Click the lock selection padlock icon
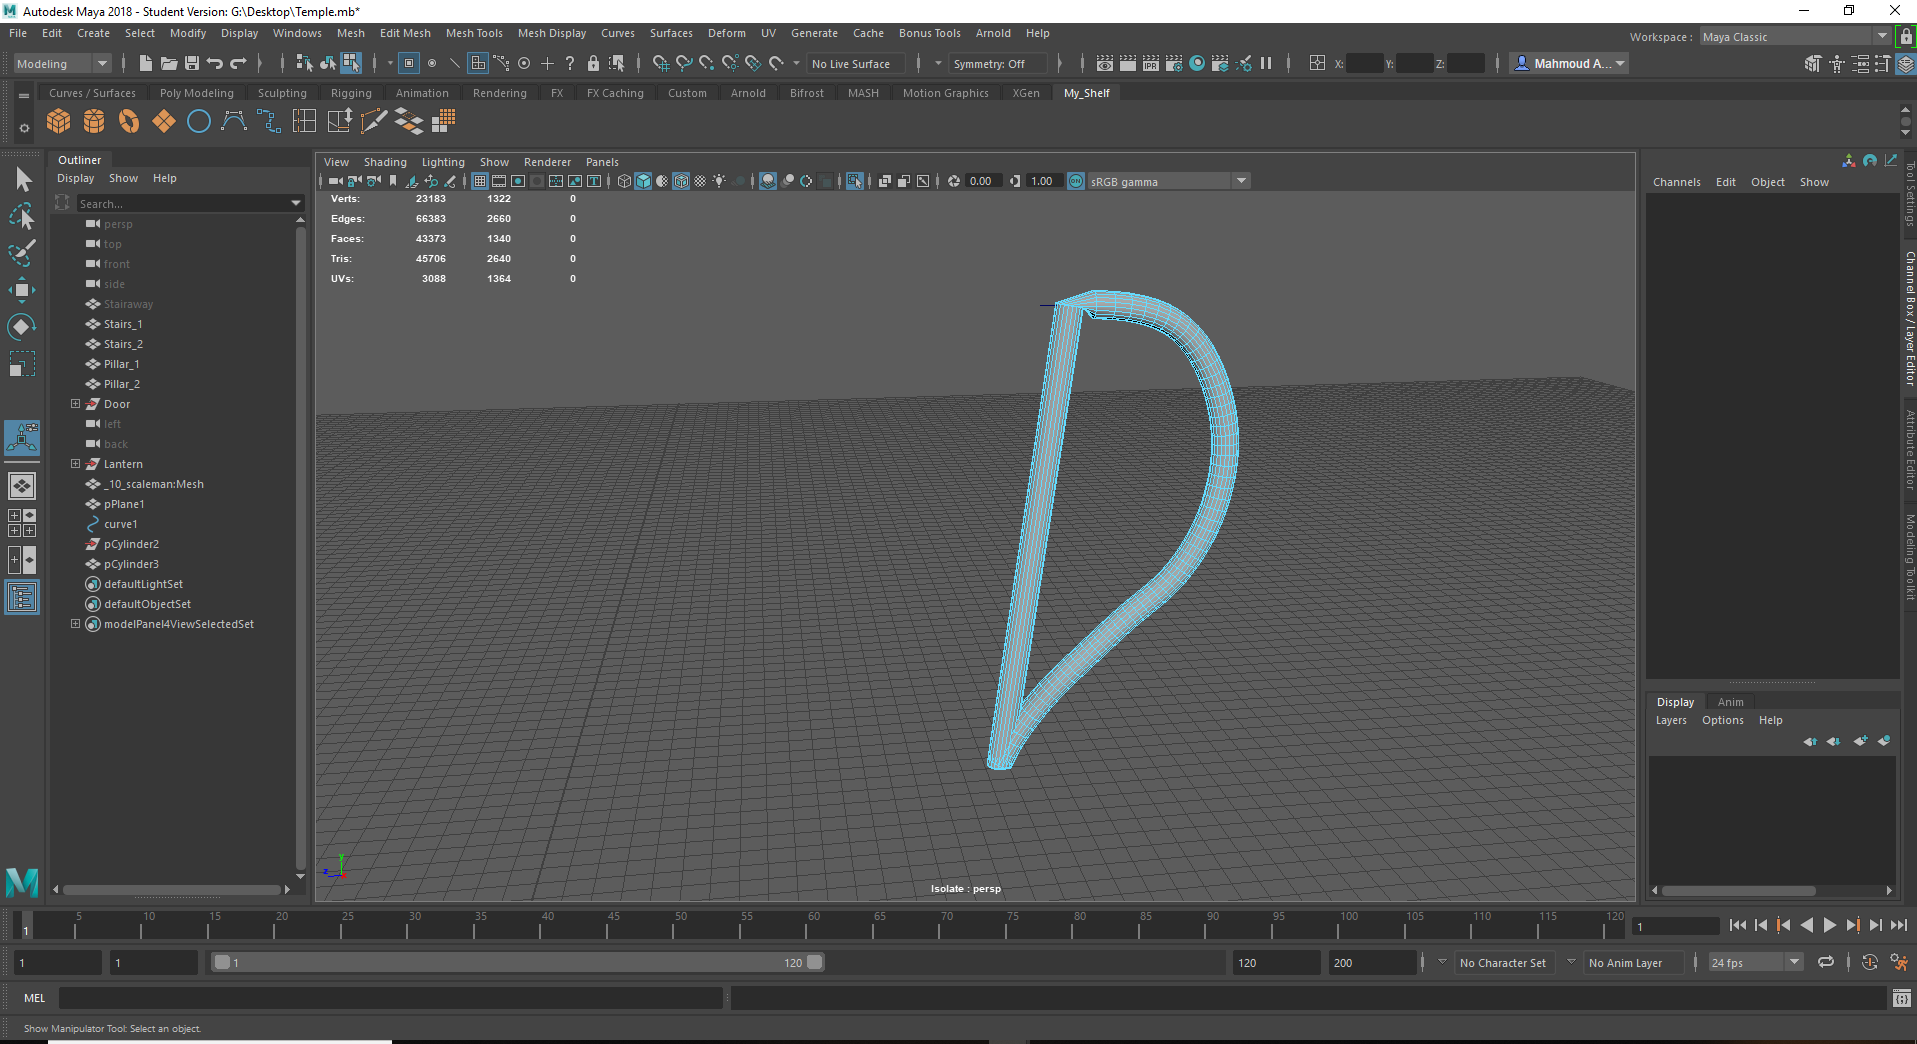The height and width of the screenshot is (1044, 1917). [x=593, y=63]
